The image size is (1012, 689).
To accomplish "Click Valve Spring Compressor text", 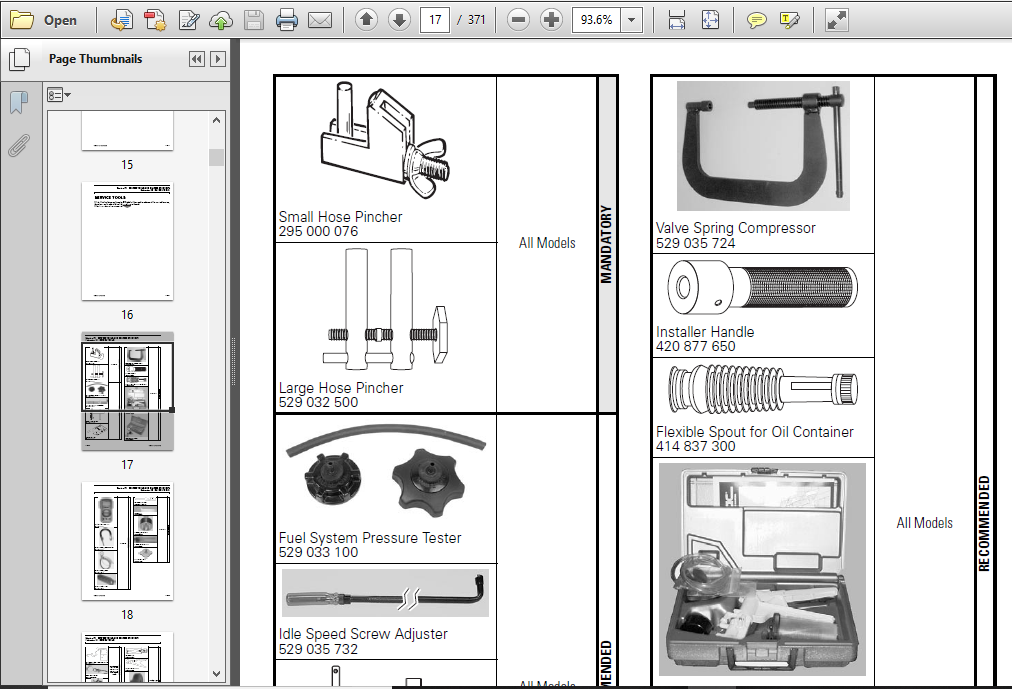I will click(736, 228).
